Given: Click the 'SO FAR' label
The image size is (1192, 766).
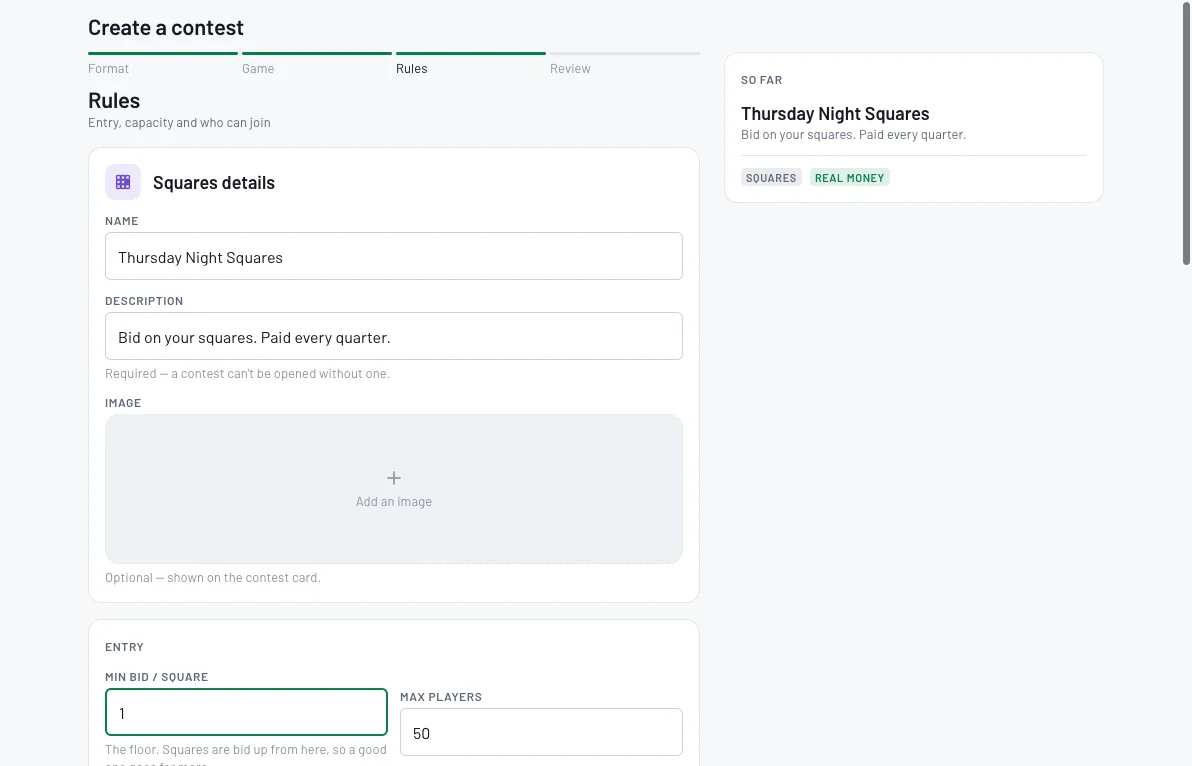Looking at the screenshot, I should point(761,80).
